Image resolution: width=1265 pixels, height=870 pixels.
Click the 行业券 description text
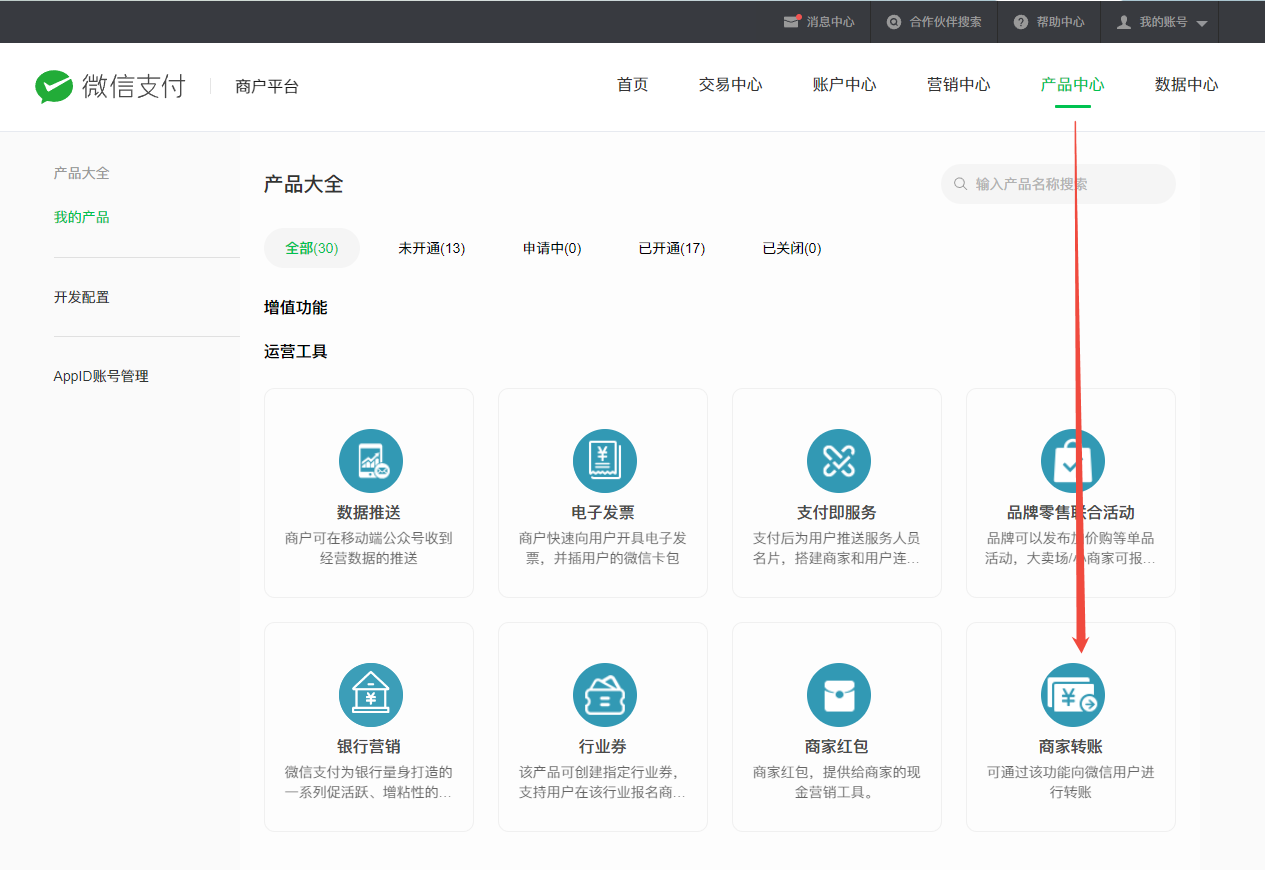tap(603, 782)
